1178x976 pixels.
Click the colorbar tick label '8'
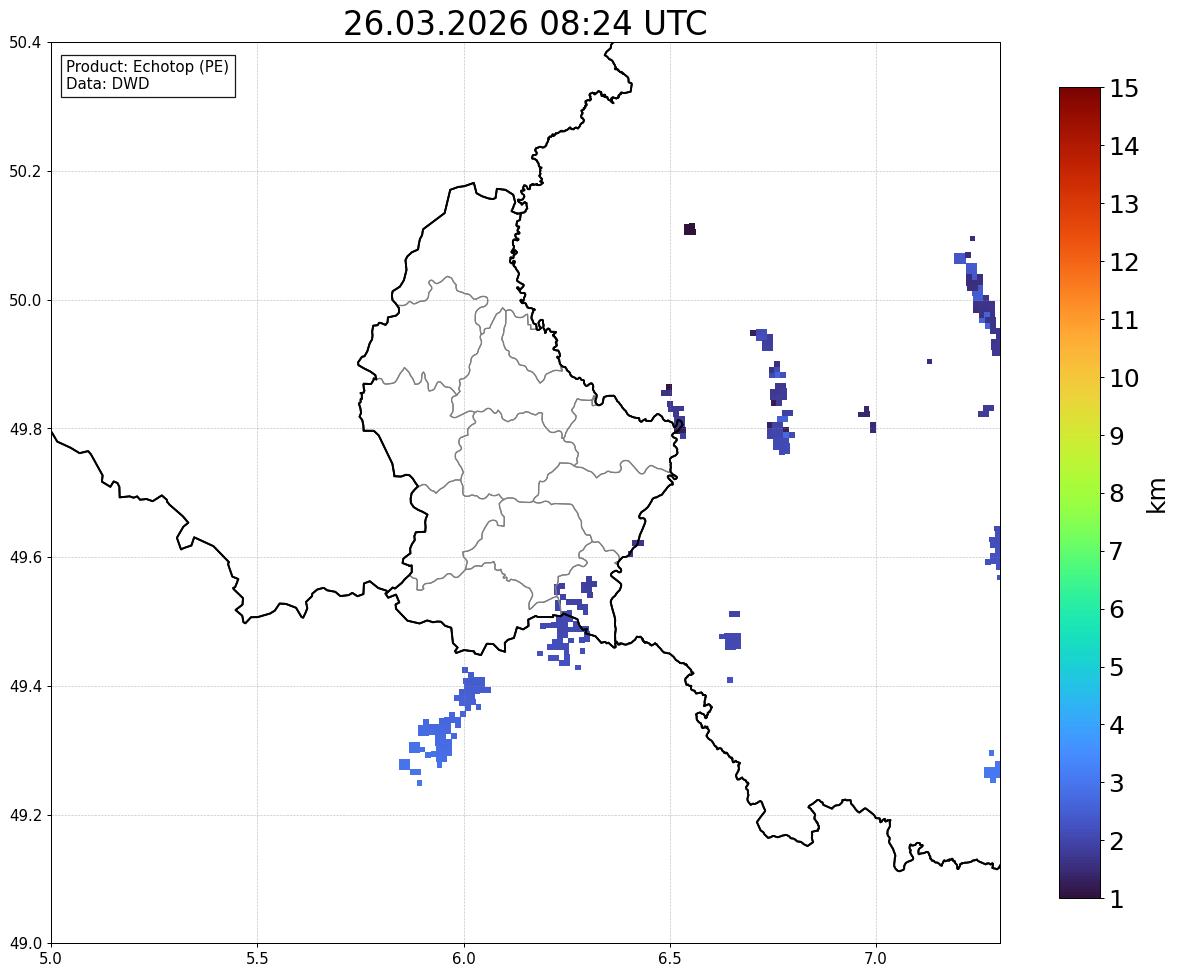click(x=1116, y=494)
